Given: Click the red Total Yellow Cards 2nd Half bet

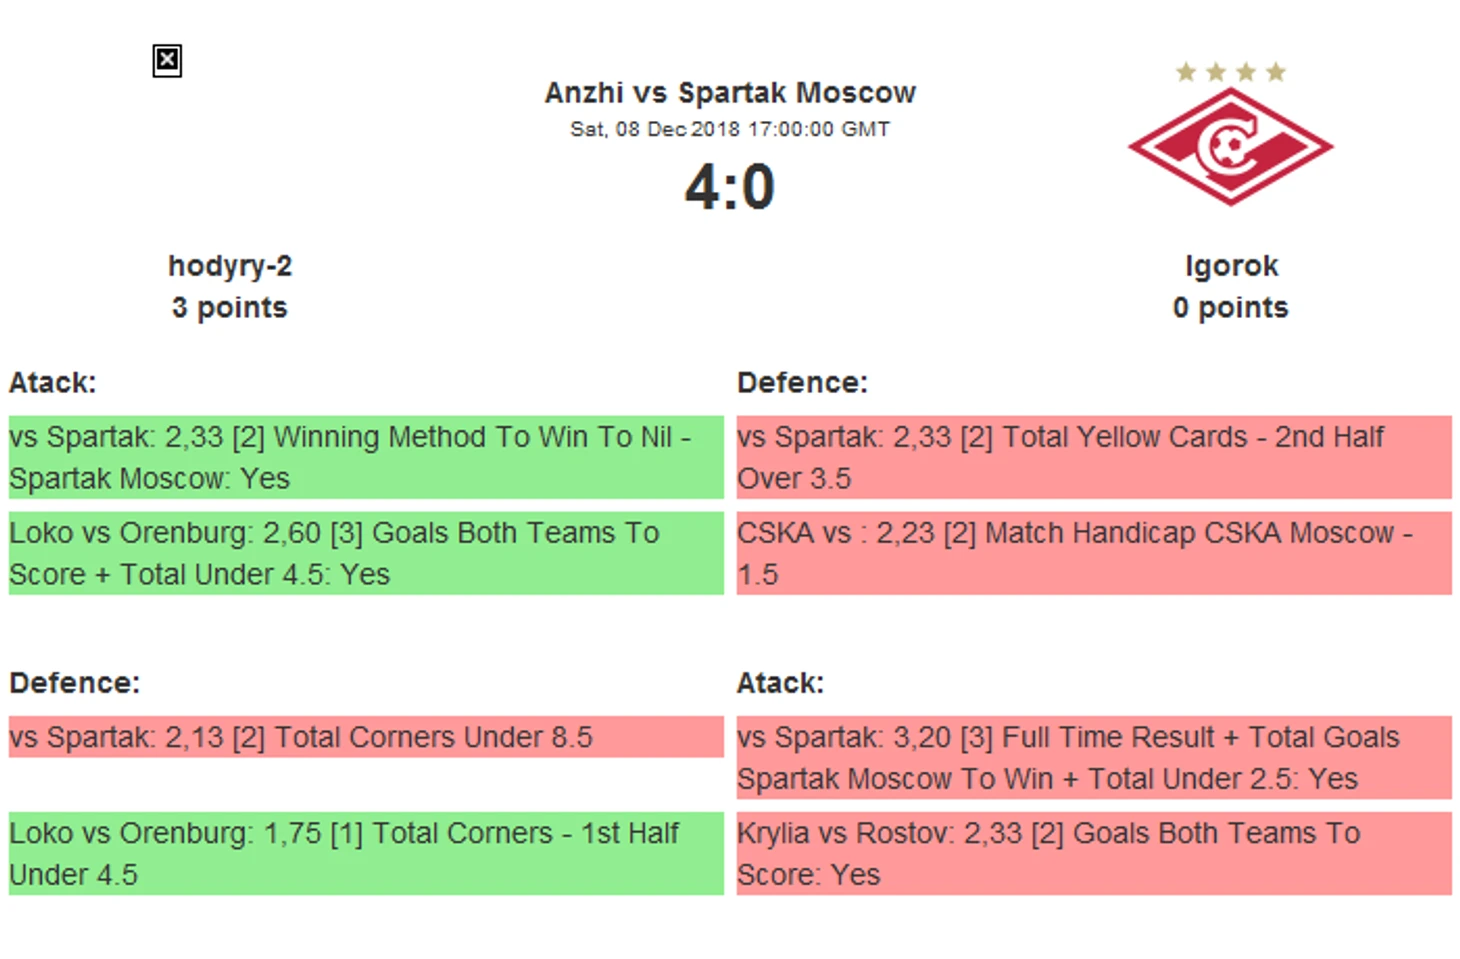Looking at the screenshot, I should pyautogui.click(x=1094, y=457).
